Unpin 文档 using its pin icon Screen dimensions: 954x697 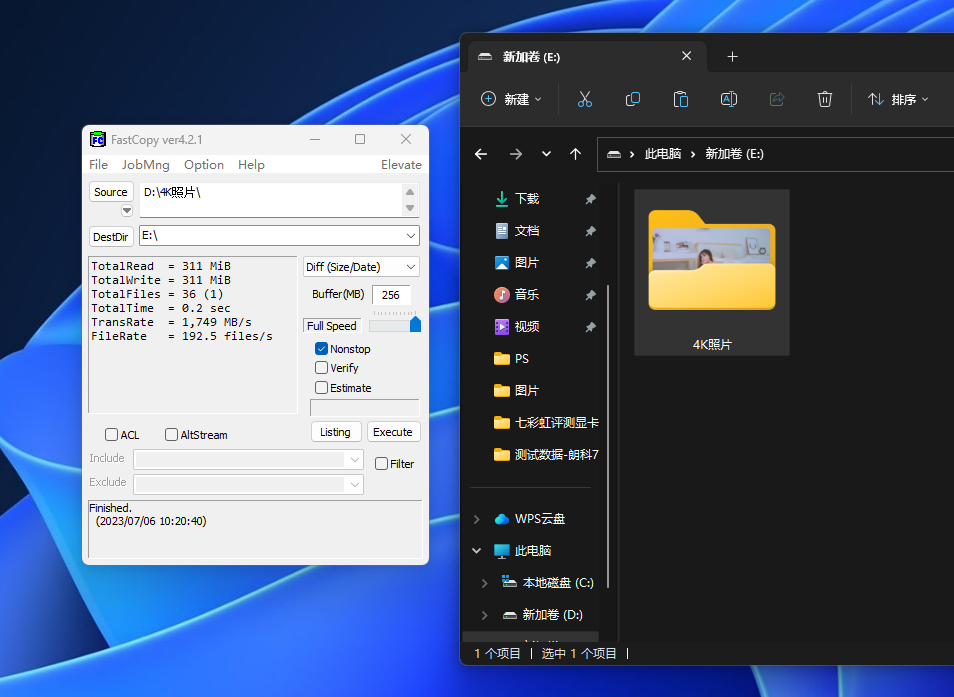point(590,231)
